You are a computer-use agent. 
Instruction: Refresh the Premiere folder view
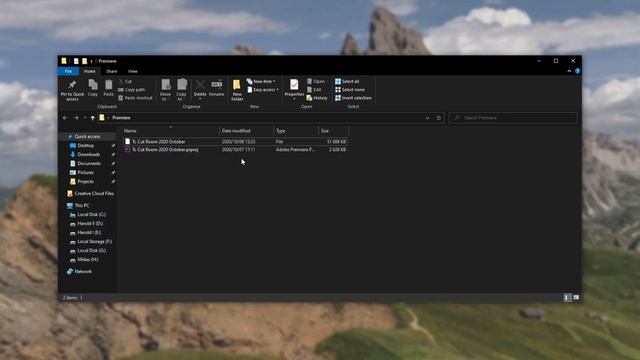click(439, 118)
